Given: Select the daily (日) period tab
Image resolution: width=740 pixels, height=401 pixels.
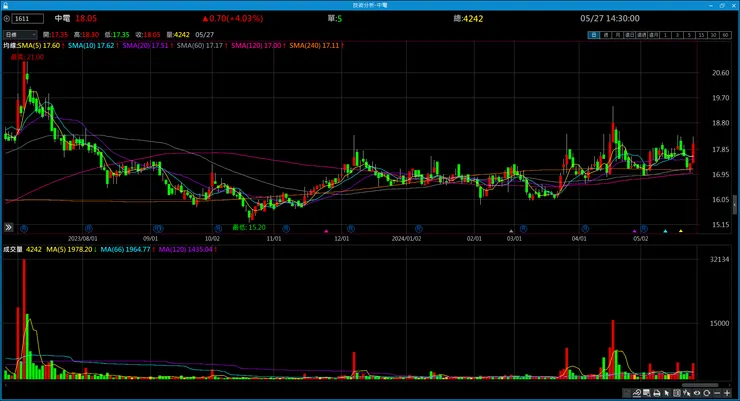Looking at the screenshot, I should [x=594, y=35].
